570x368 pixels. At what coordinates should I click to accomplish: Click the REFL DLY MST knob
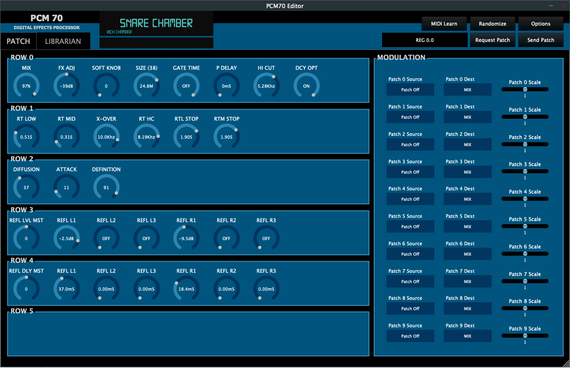point(26,289)
